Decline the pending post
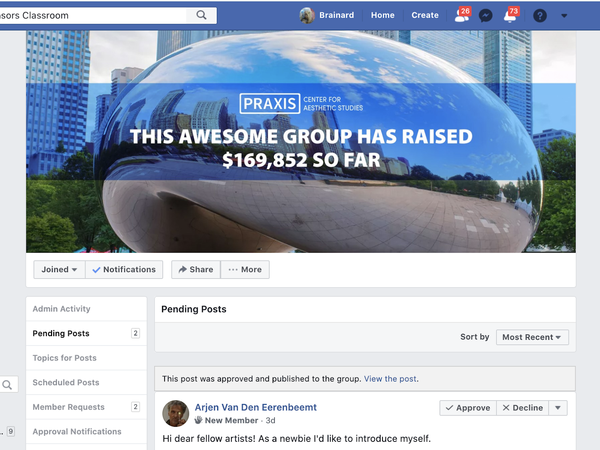 point(523,408)
